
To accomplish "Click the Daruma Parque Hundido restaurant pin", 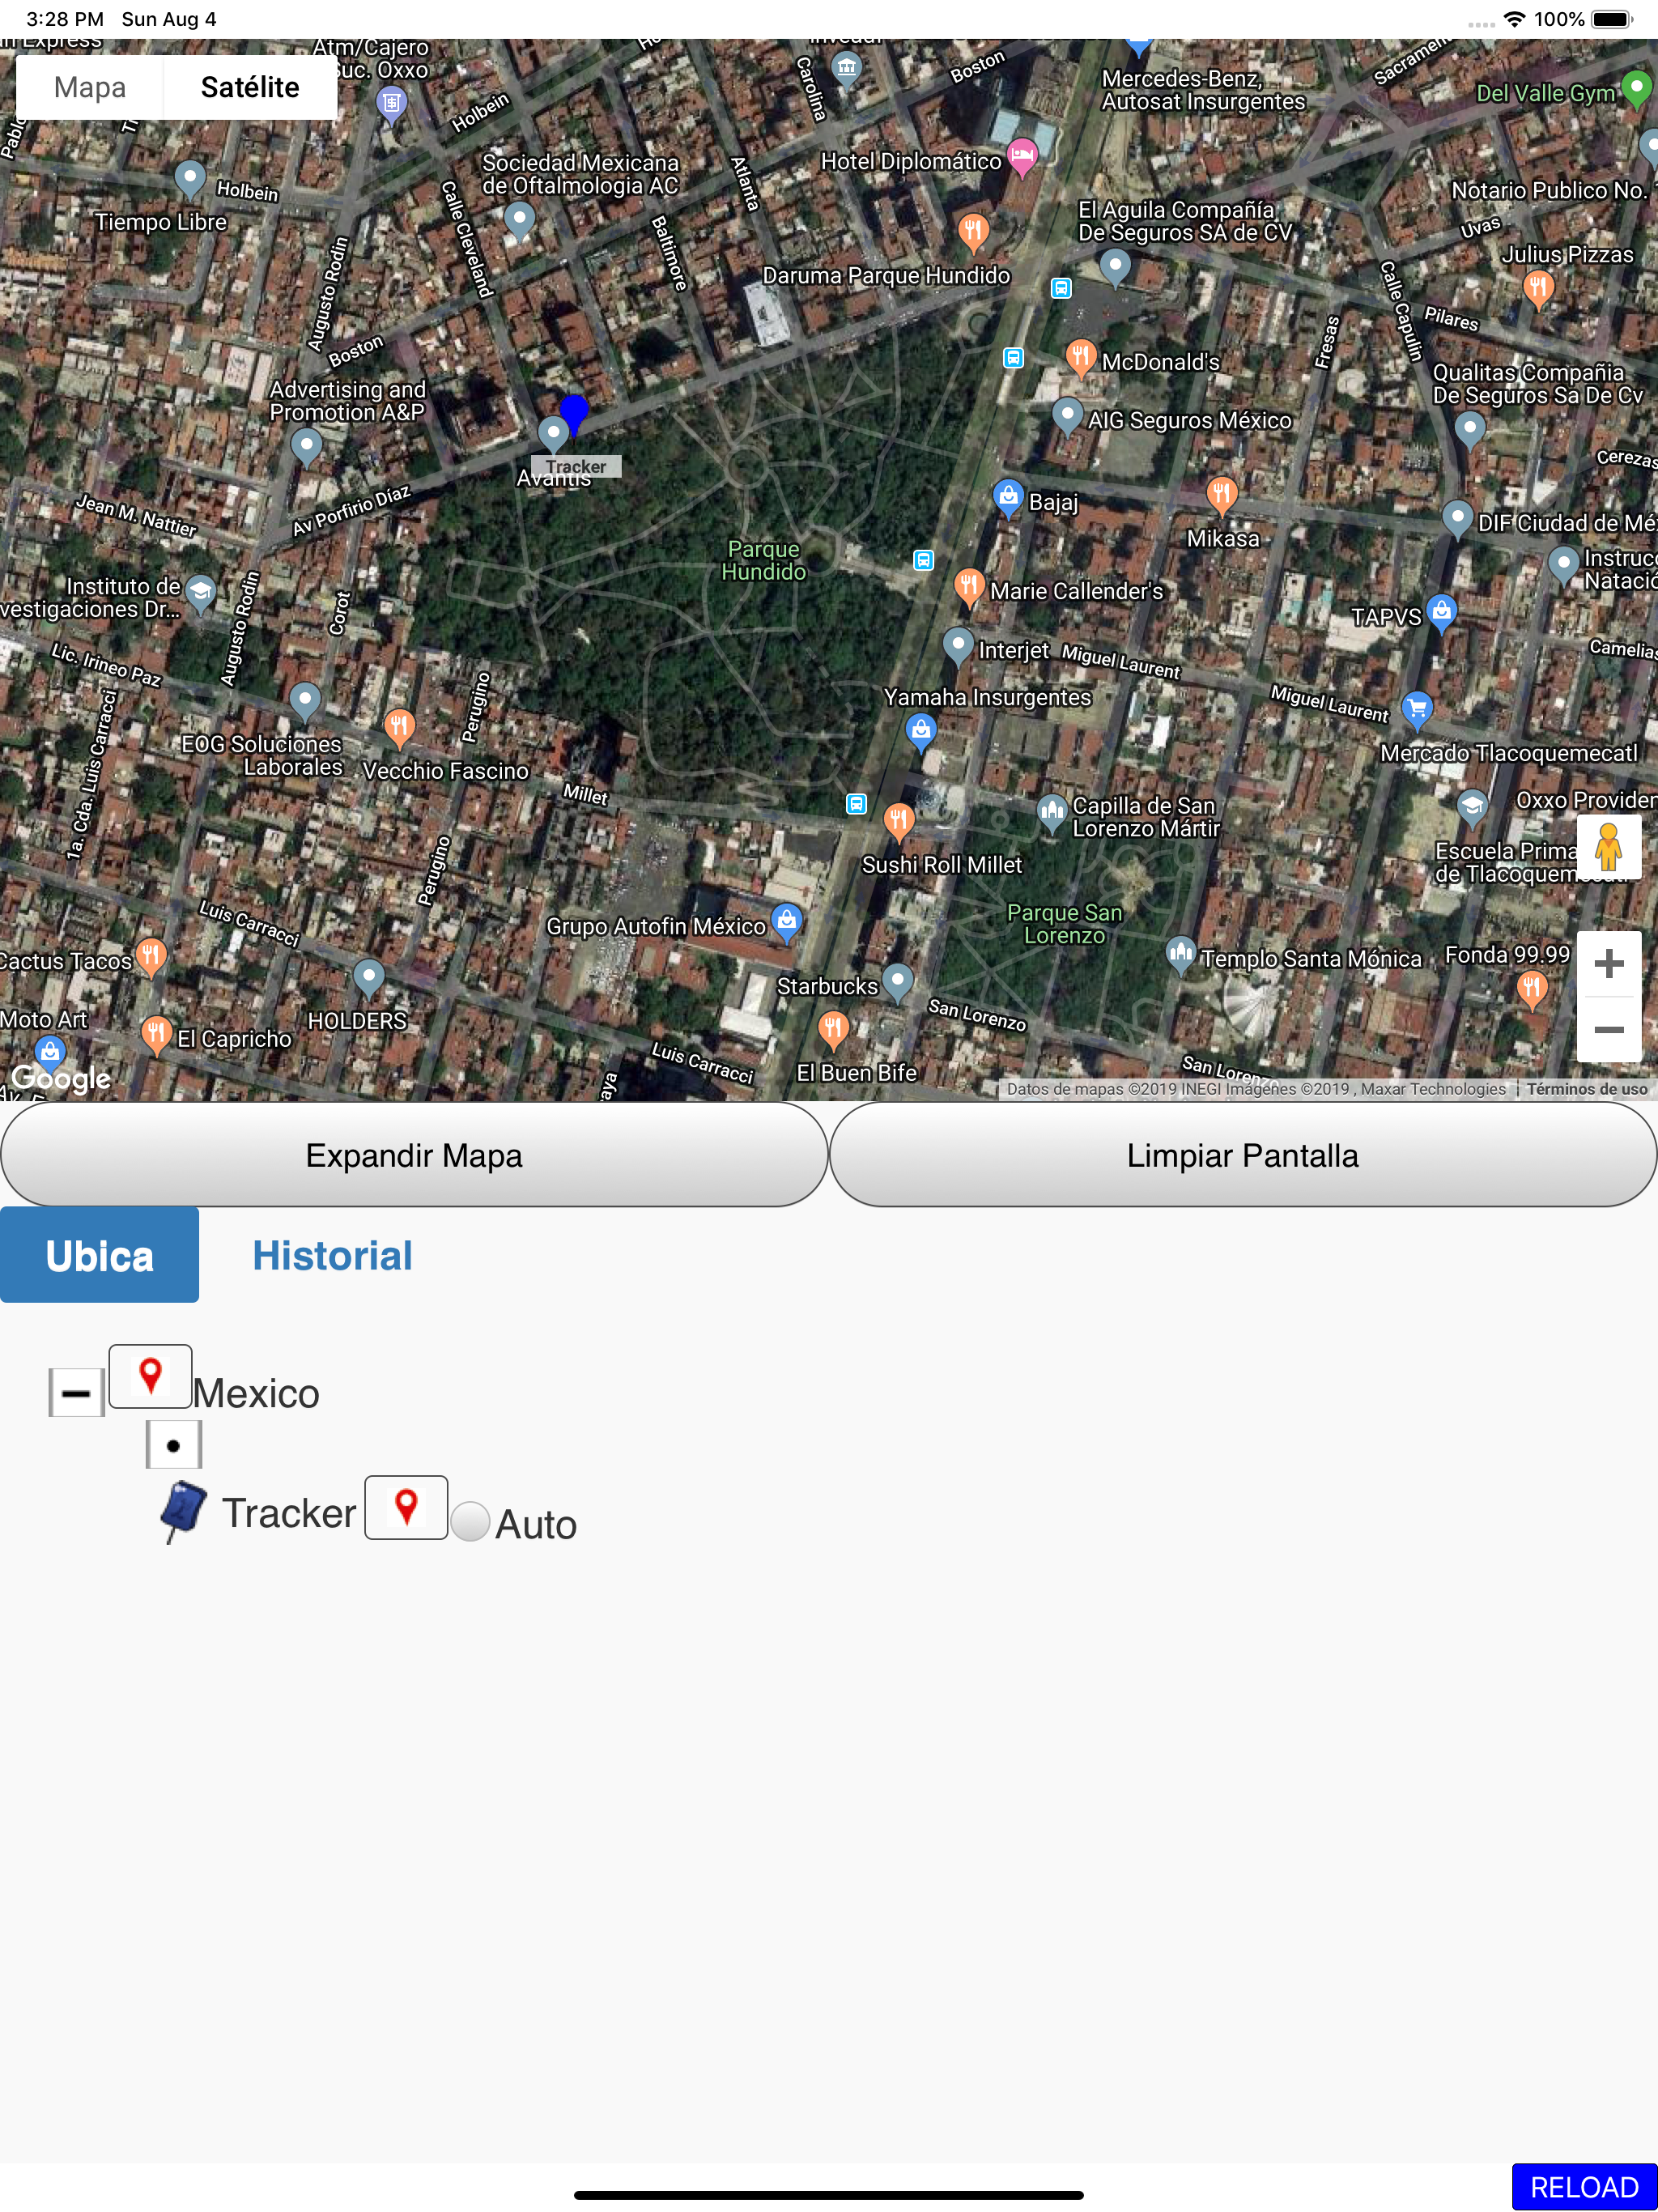I will pyautogui.click(x=973, y=231).
